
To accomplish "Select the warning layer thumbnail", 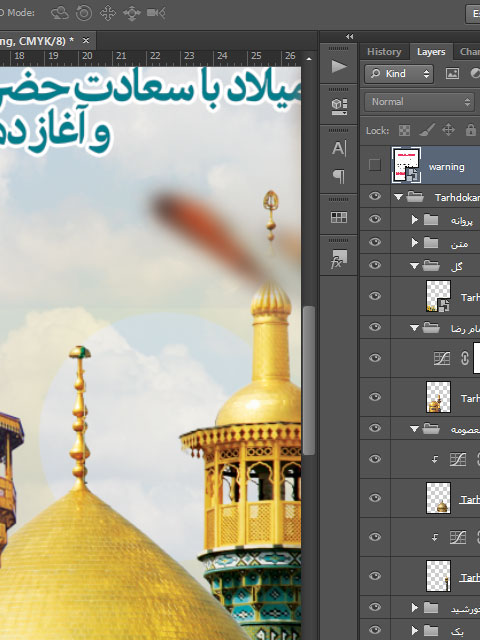I will (406, 165).
